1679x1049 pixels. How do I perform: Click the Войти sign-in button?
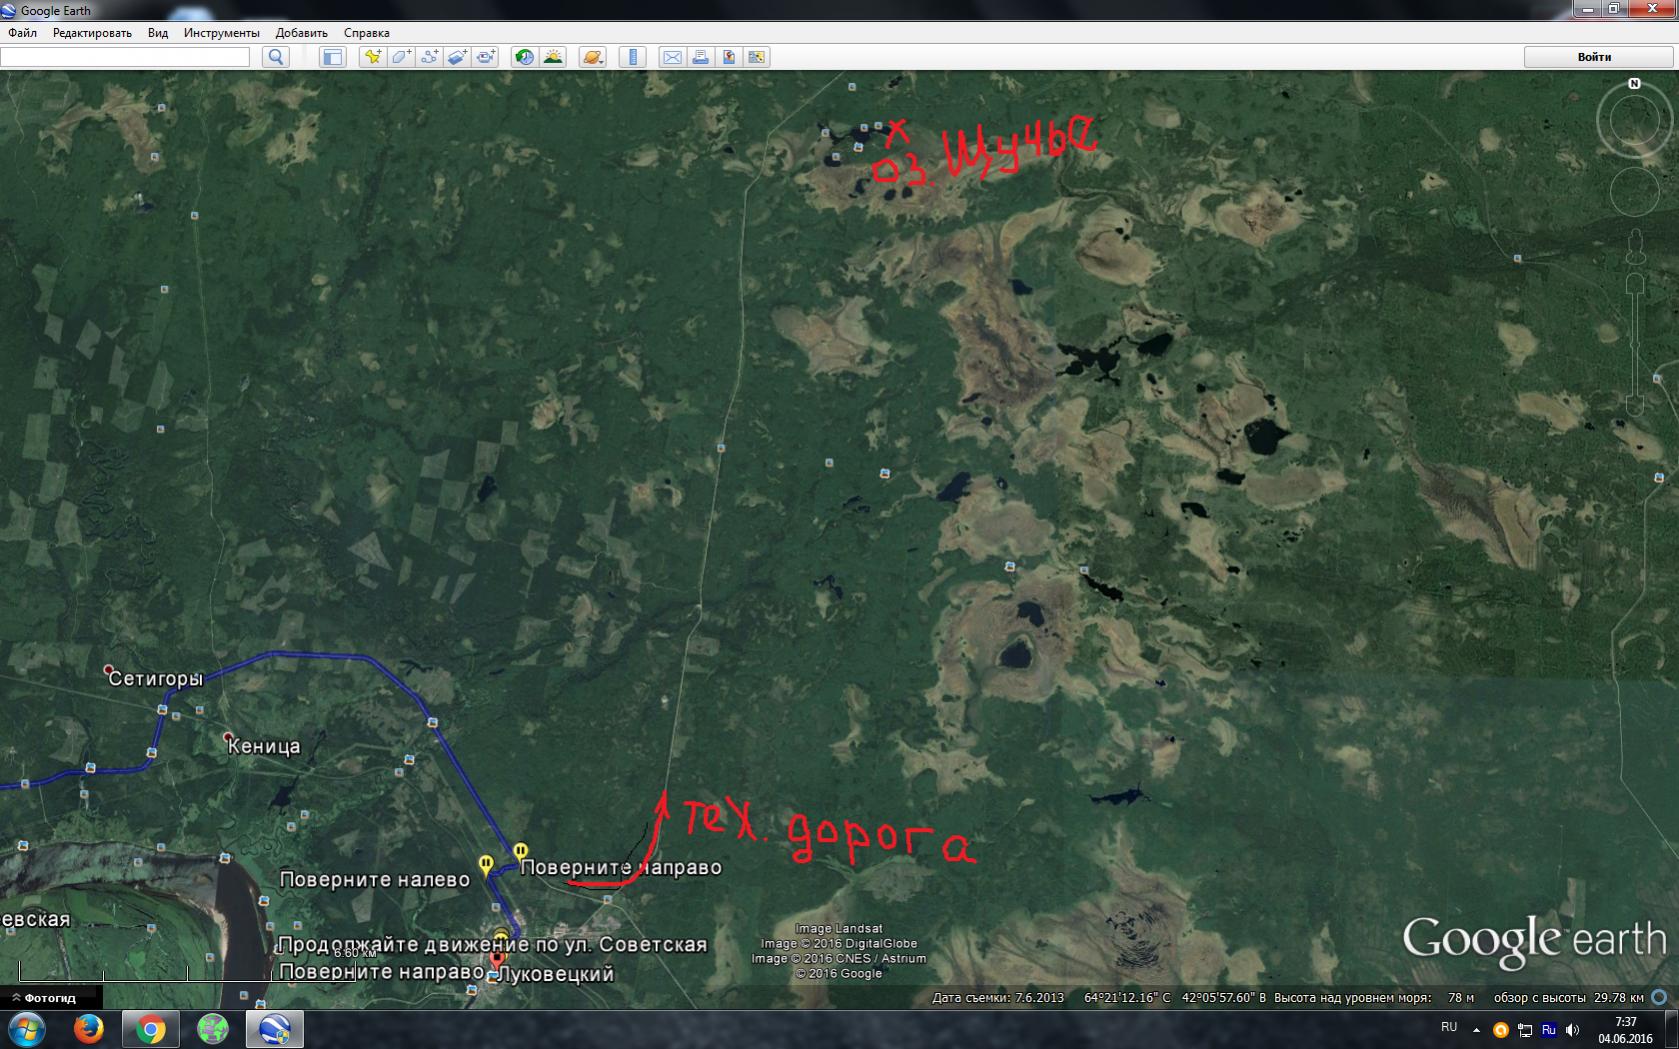click(x=1594, y=57)
